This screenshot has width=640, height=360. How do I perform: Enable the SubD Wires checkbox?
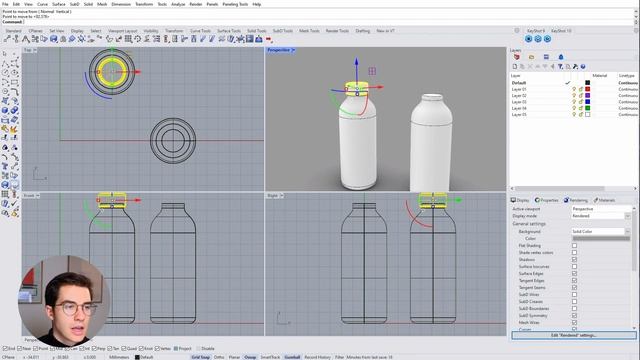(x=574, y=295)
